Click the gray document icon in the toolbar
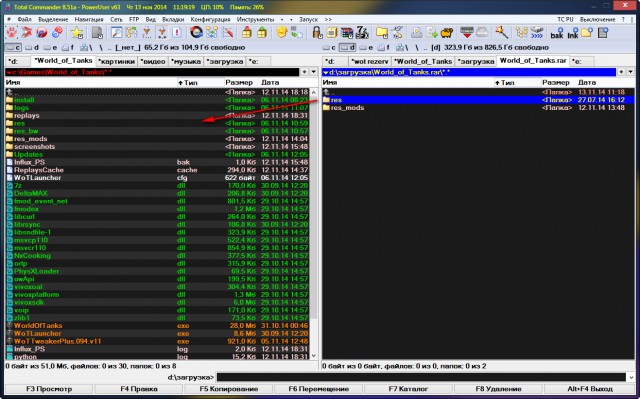640x399 pixels. pyautogui.click(x=97, y=33)
